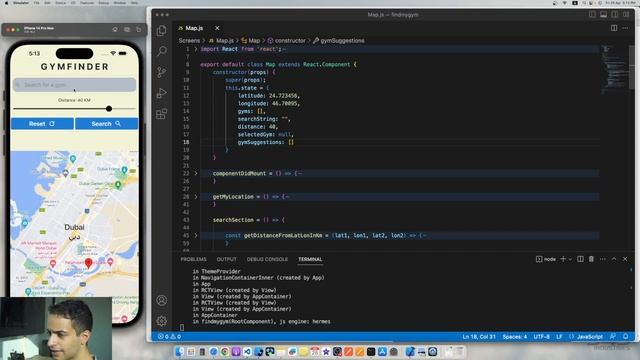640x360 pixels.
Task: Open the App Store from the Dock
Action: [x=382, y=351]
